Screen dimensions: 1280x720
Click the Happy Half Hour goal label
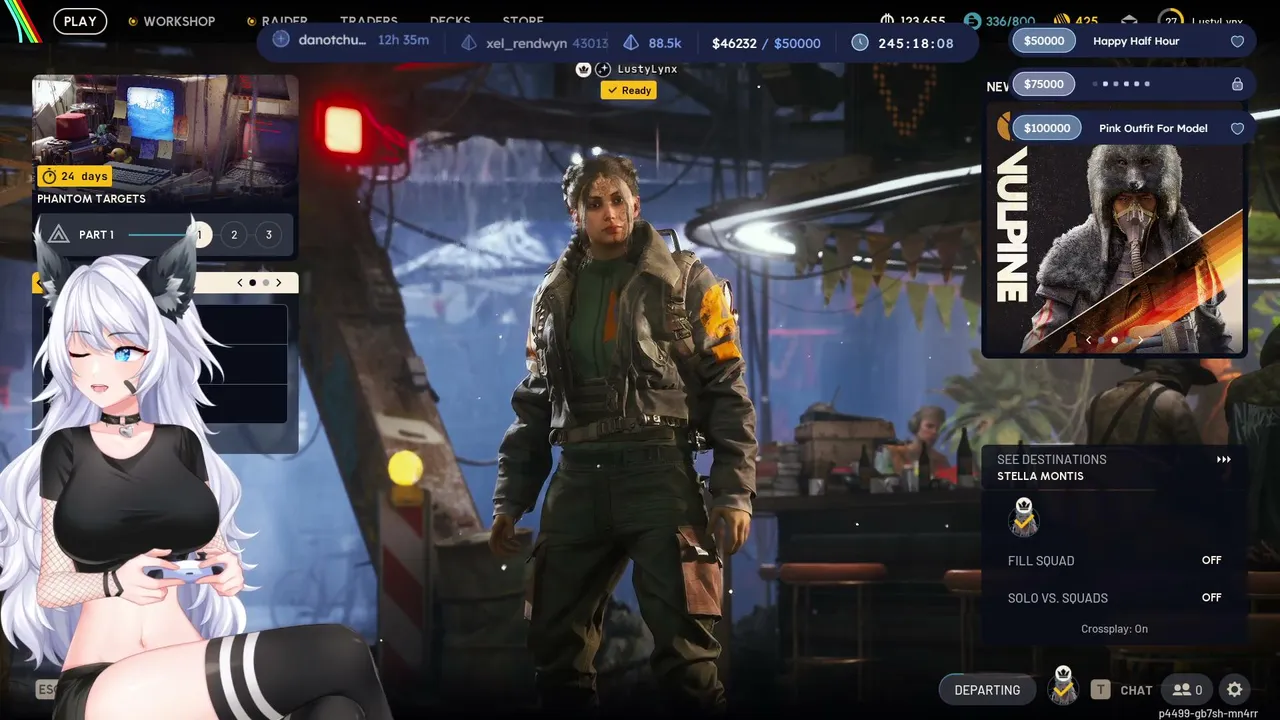(x=1136, y=42)
